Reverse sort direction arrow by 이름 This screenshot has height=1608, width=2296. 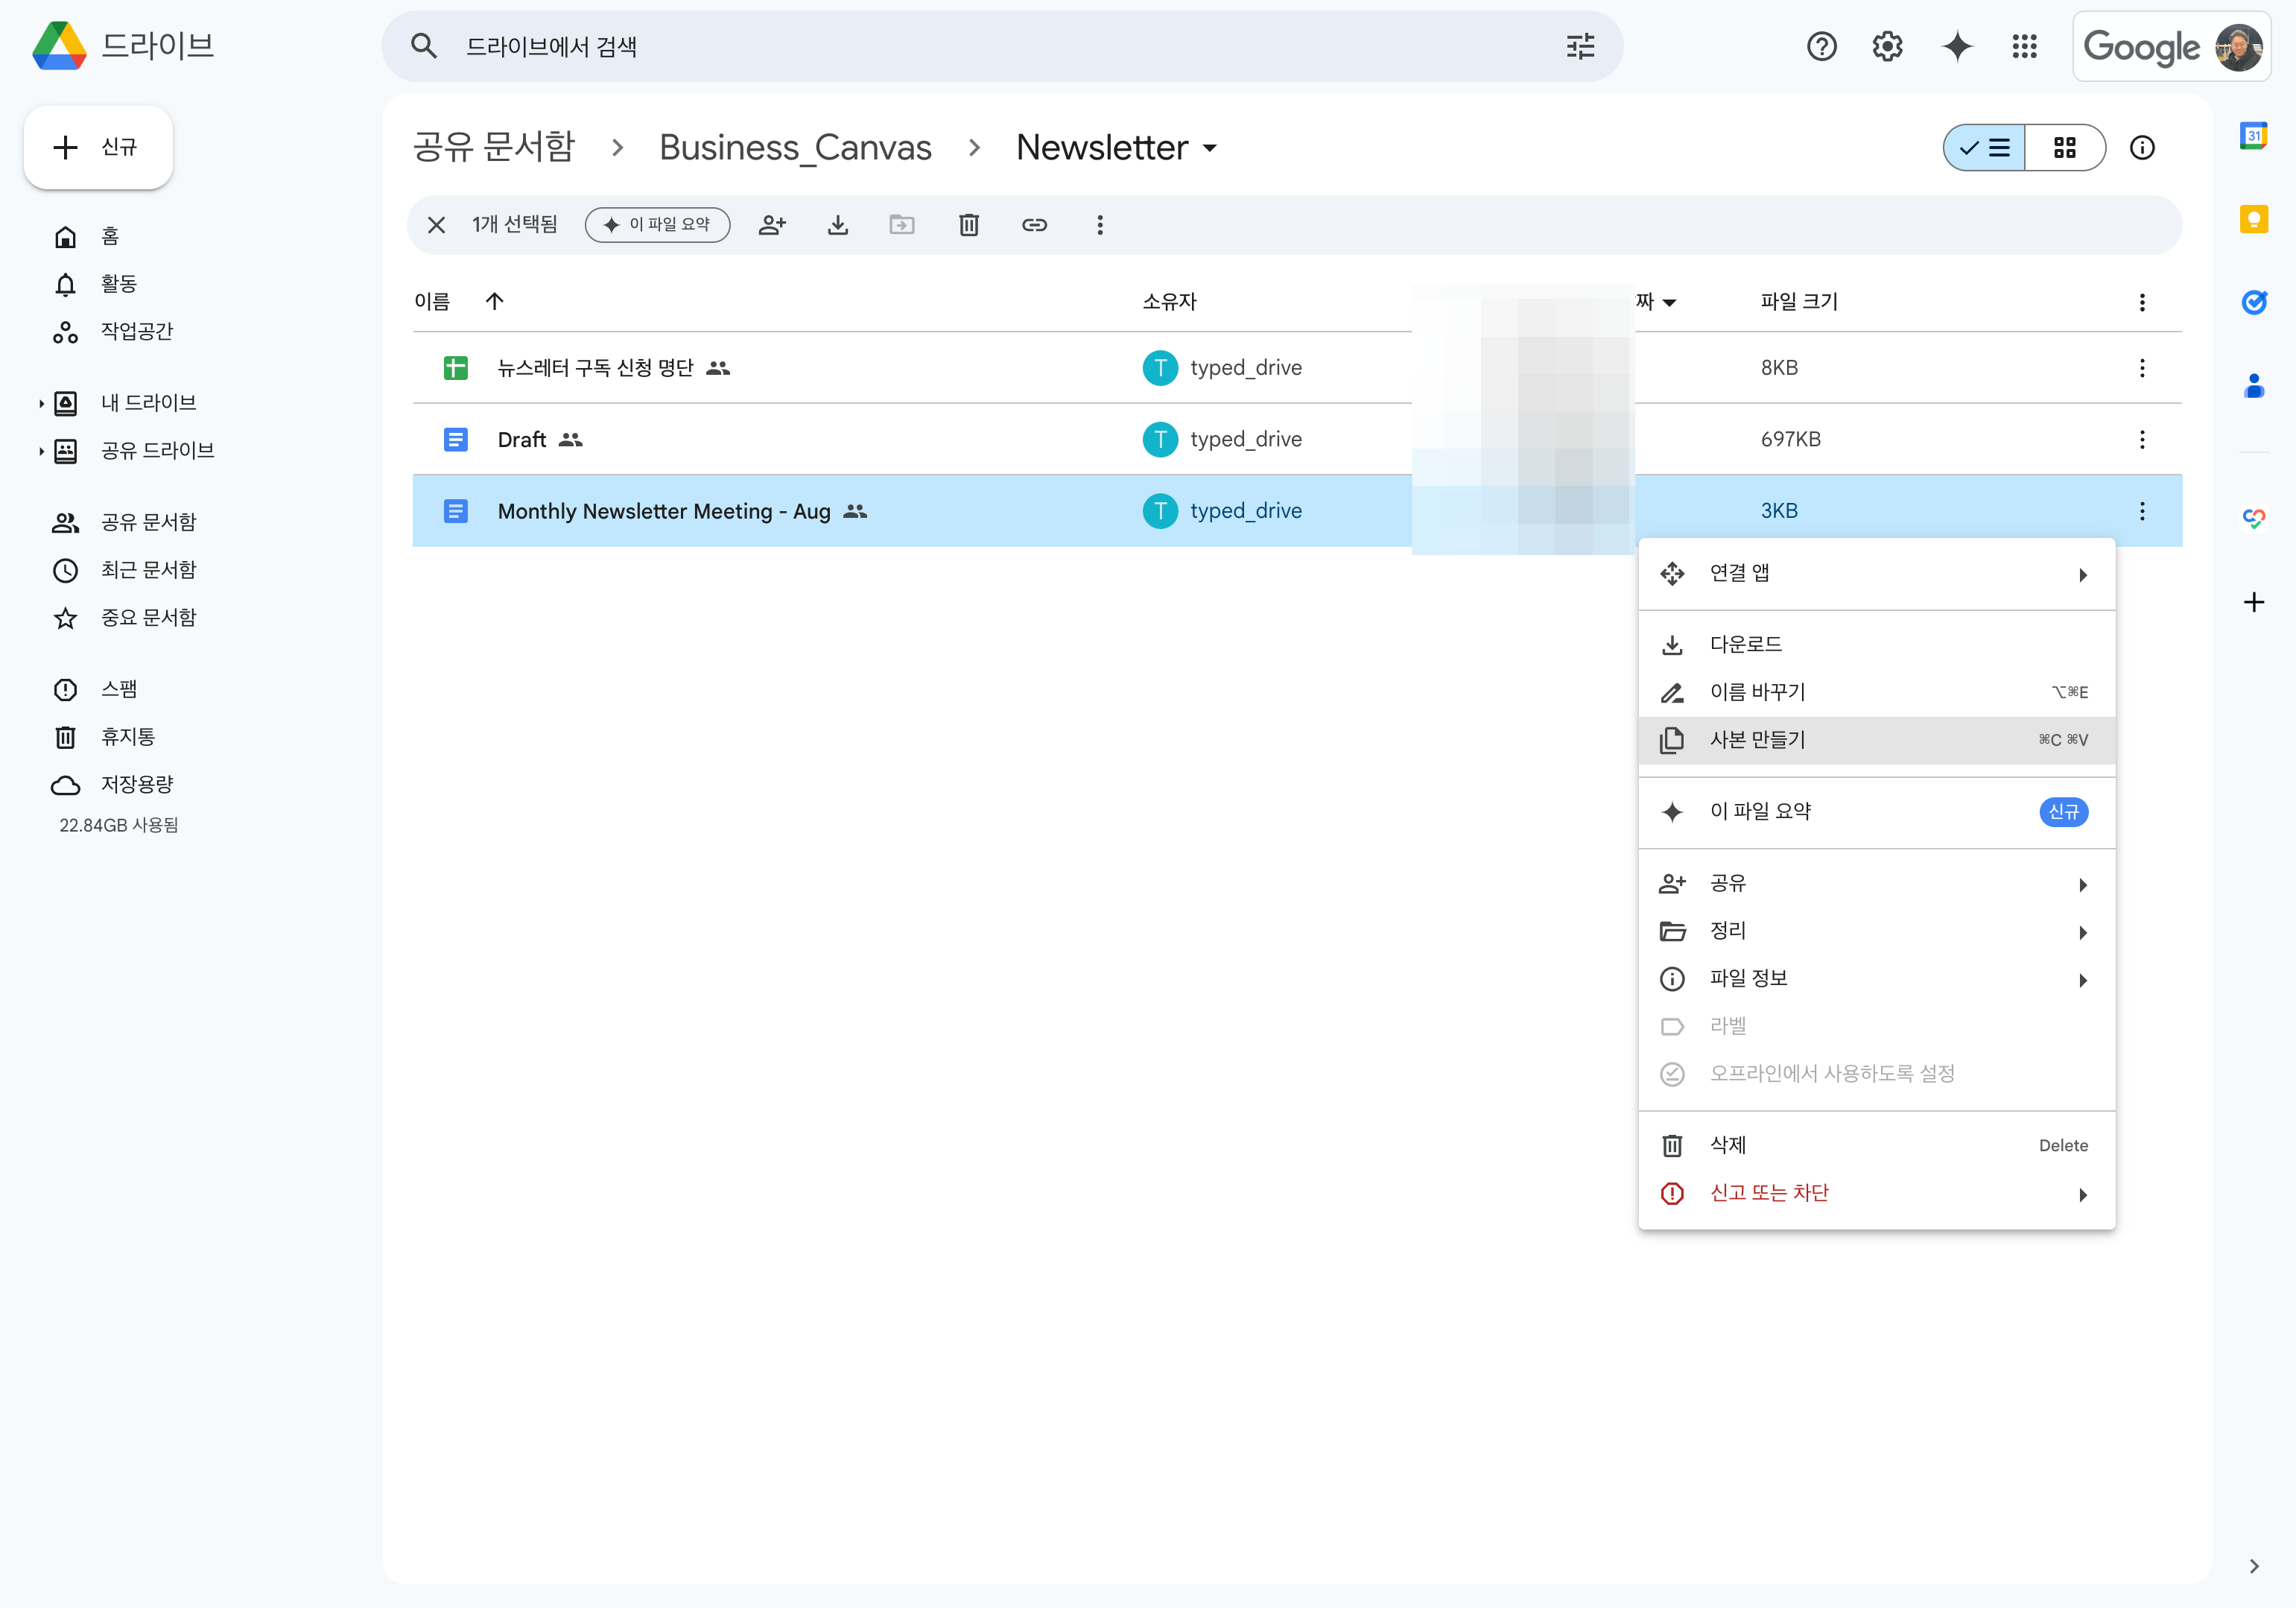[494, 301]
